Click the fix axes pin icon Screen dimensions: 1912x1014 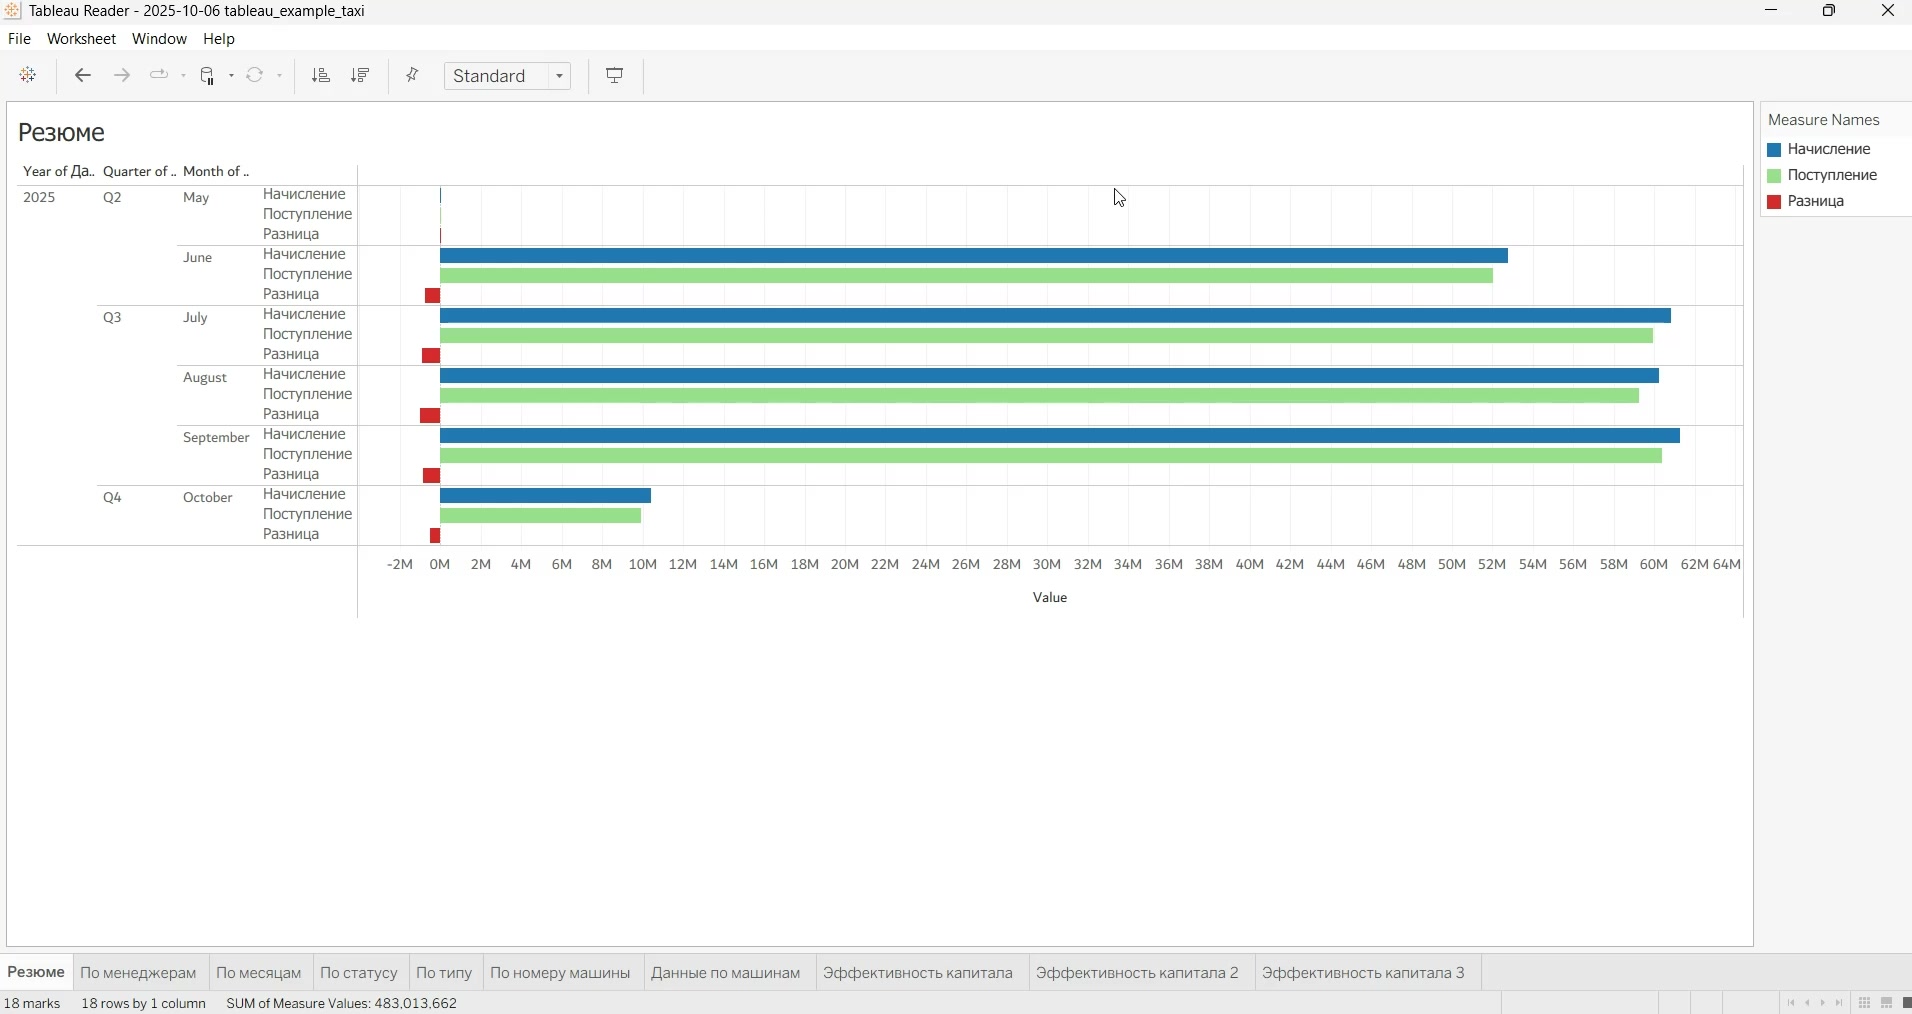(413, 76)
